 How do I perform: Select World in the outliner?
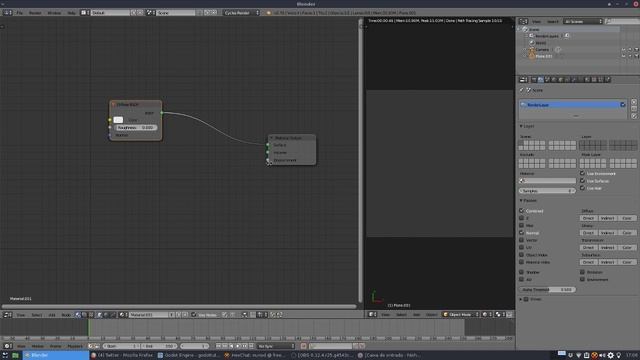point(540,43)
